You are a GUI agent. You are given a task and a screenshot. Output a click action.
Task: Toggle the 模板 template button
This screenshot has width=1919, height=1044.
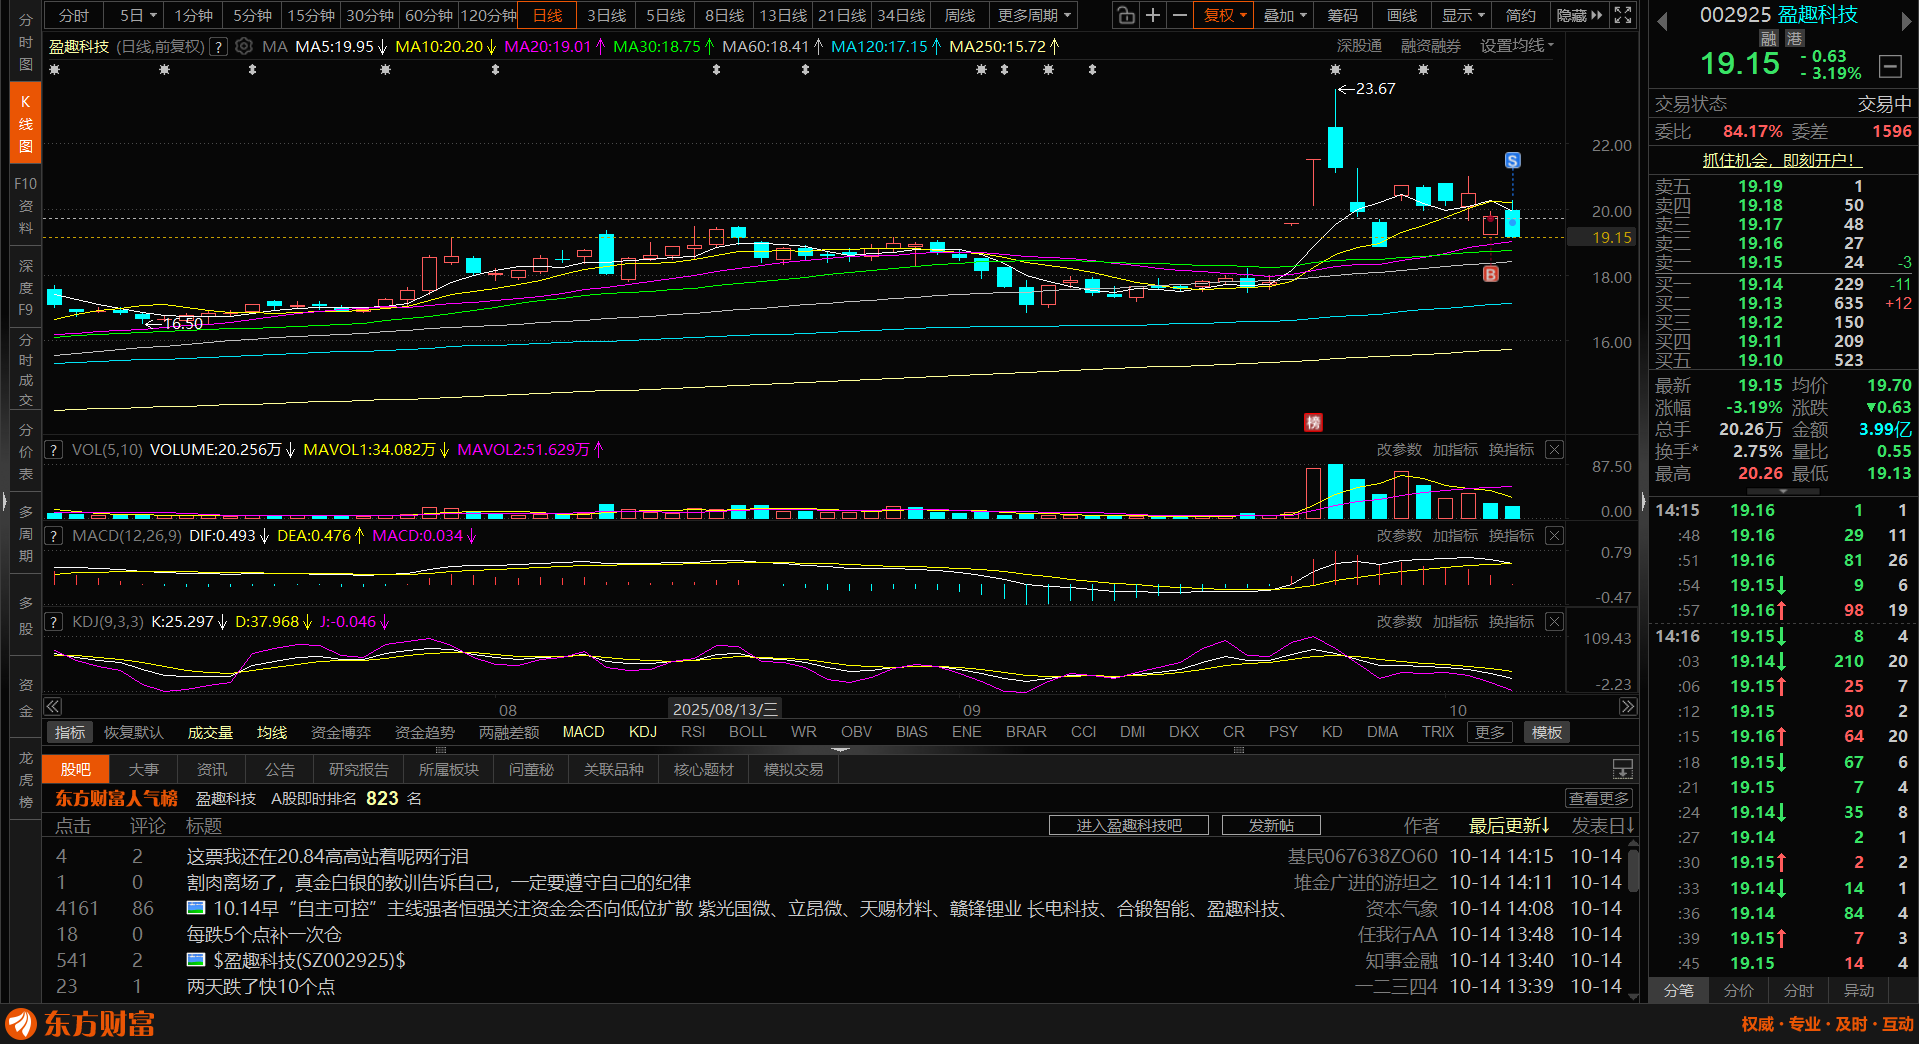[x=1547, y=732]
